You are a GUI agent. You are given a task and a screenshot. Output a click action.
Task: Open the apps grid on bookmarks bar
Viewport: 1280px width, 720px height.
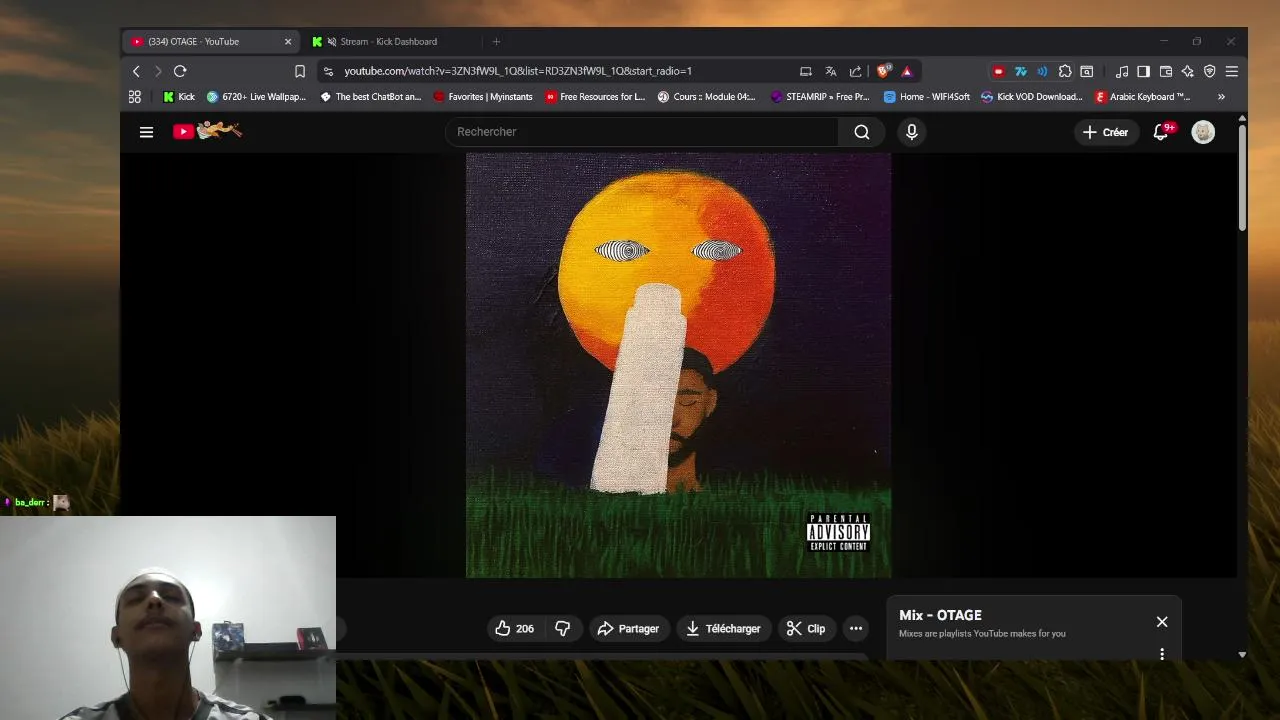[x=135, y=97]
